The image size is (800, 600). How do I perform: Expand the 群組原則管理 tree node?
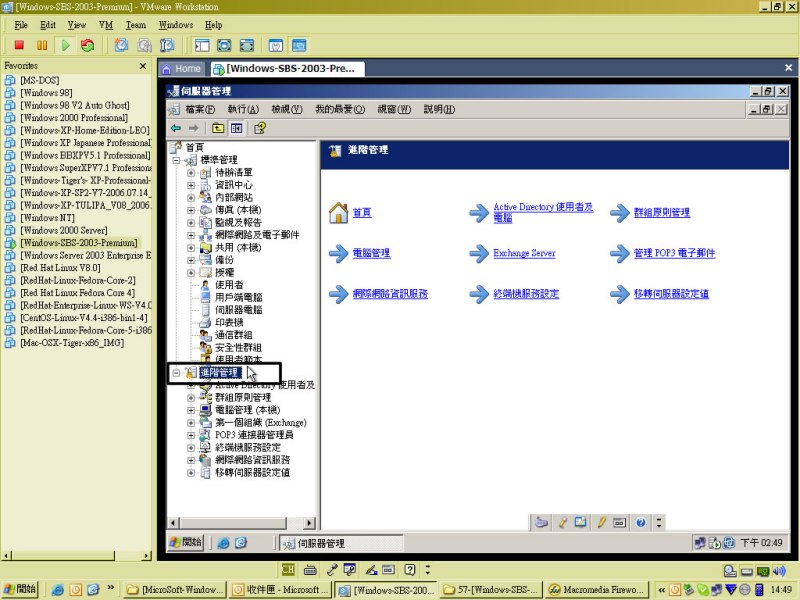click(191, 397)
